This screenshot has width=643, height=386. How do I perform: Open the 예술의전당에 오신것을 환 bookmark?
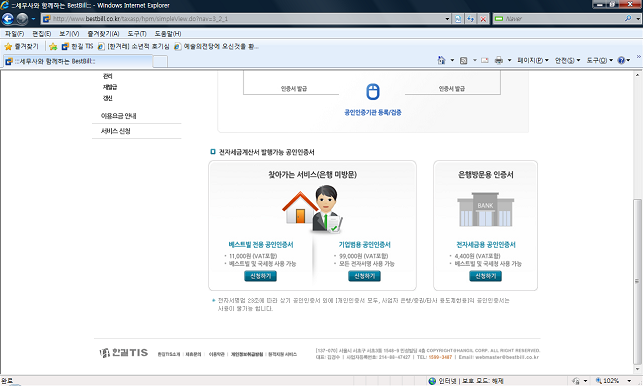tap(216, 47)
